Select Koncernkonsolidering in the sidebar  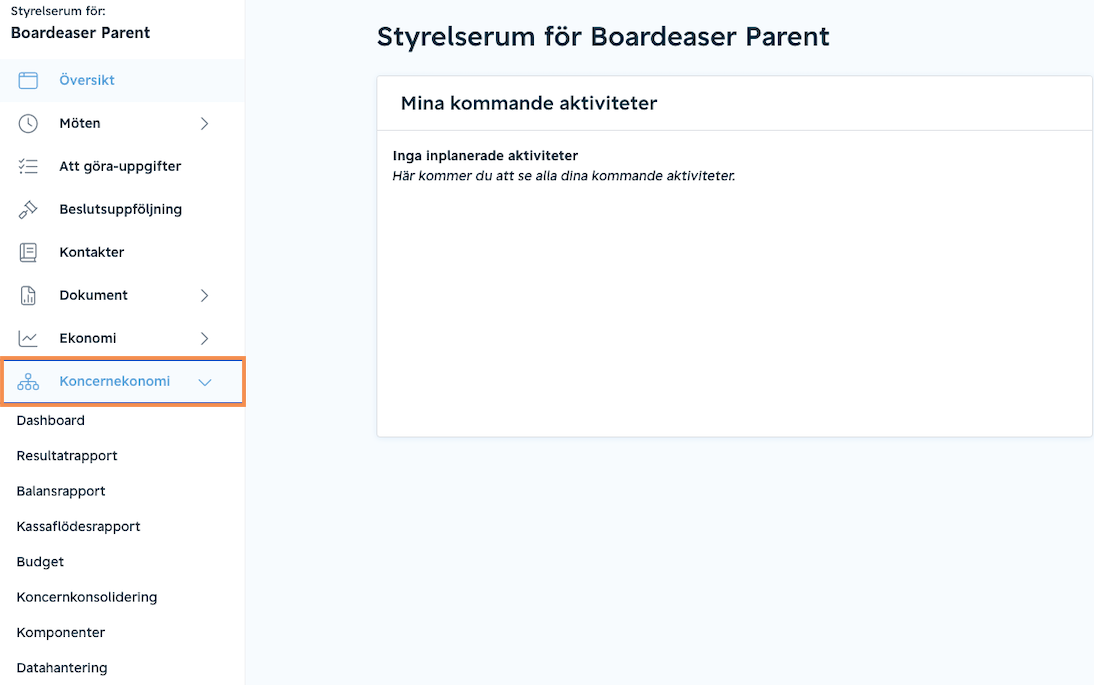tap(87, 597)
